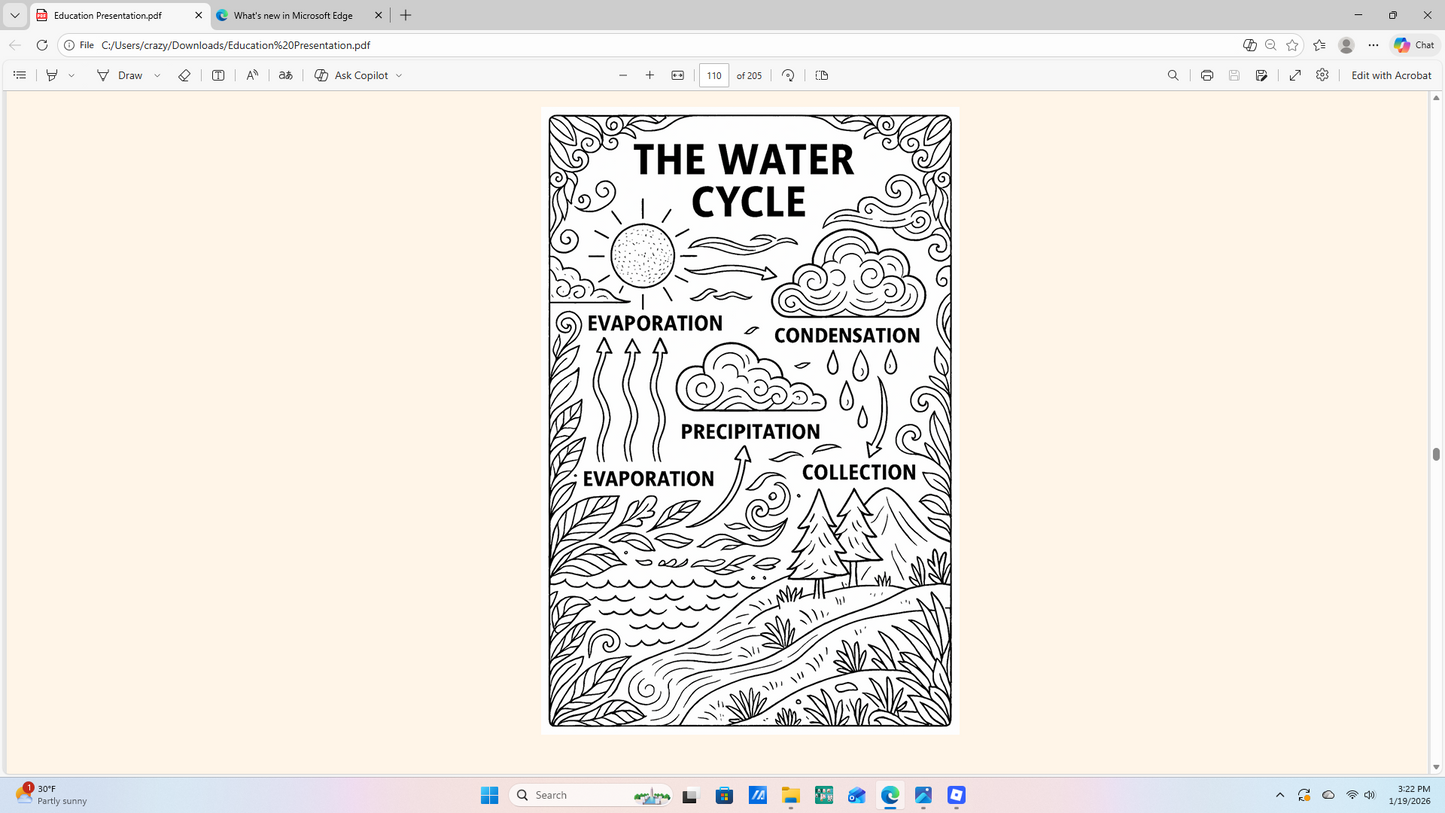Screen dimensions: 1445x813
Task: Open Edge Settings and more menu
Action: [x=1373, y=45]
